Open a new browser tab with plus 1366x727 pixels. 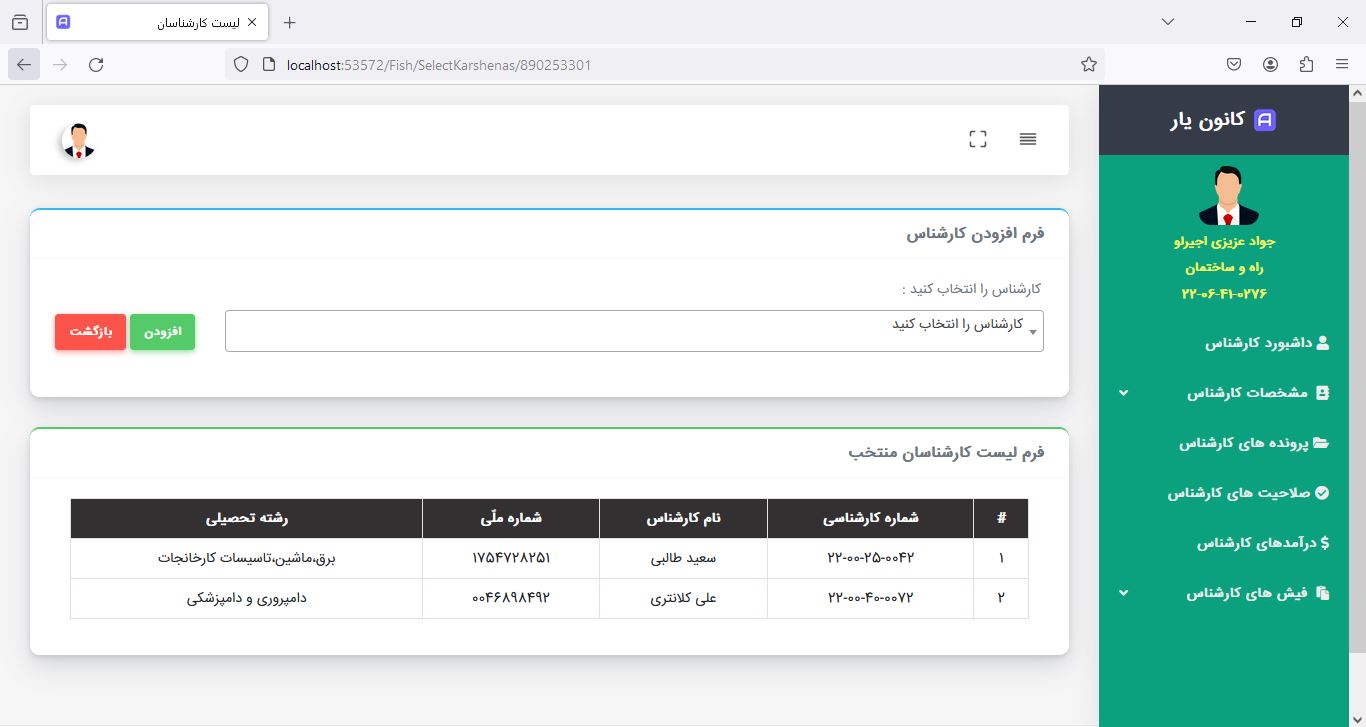tap(290, 22)
